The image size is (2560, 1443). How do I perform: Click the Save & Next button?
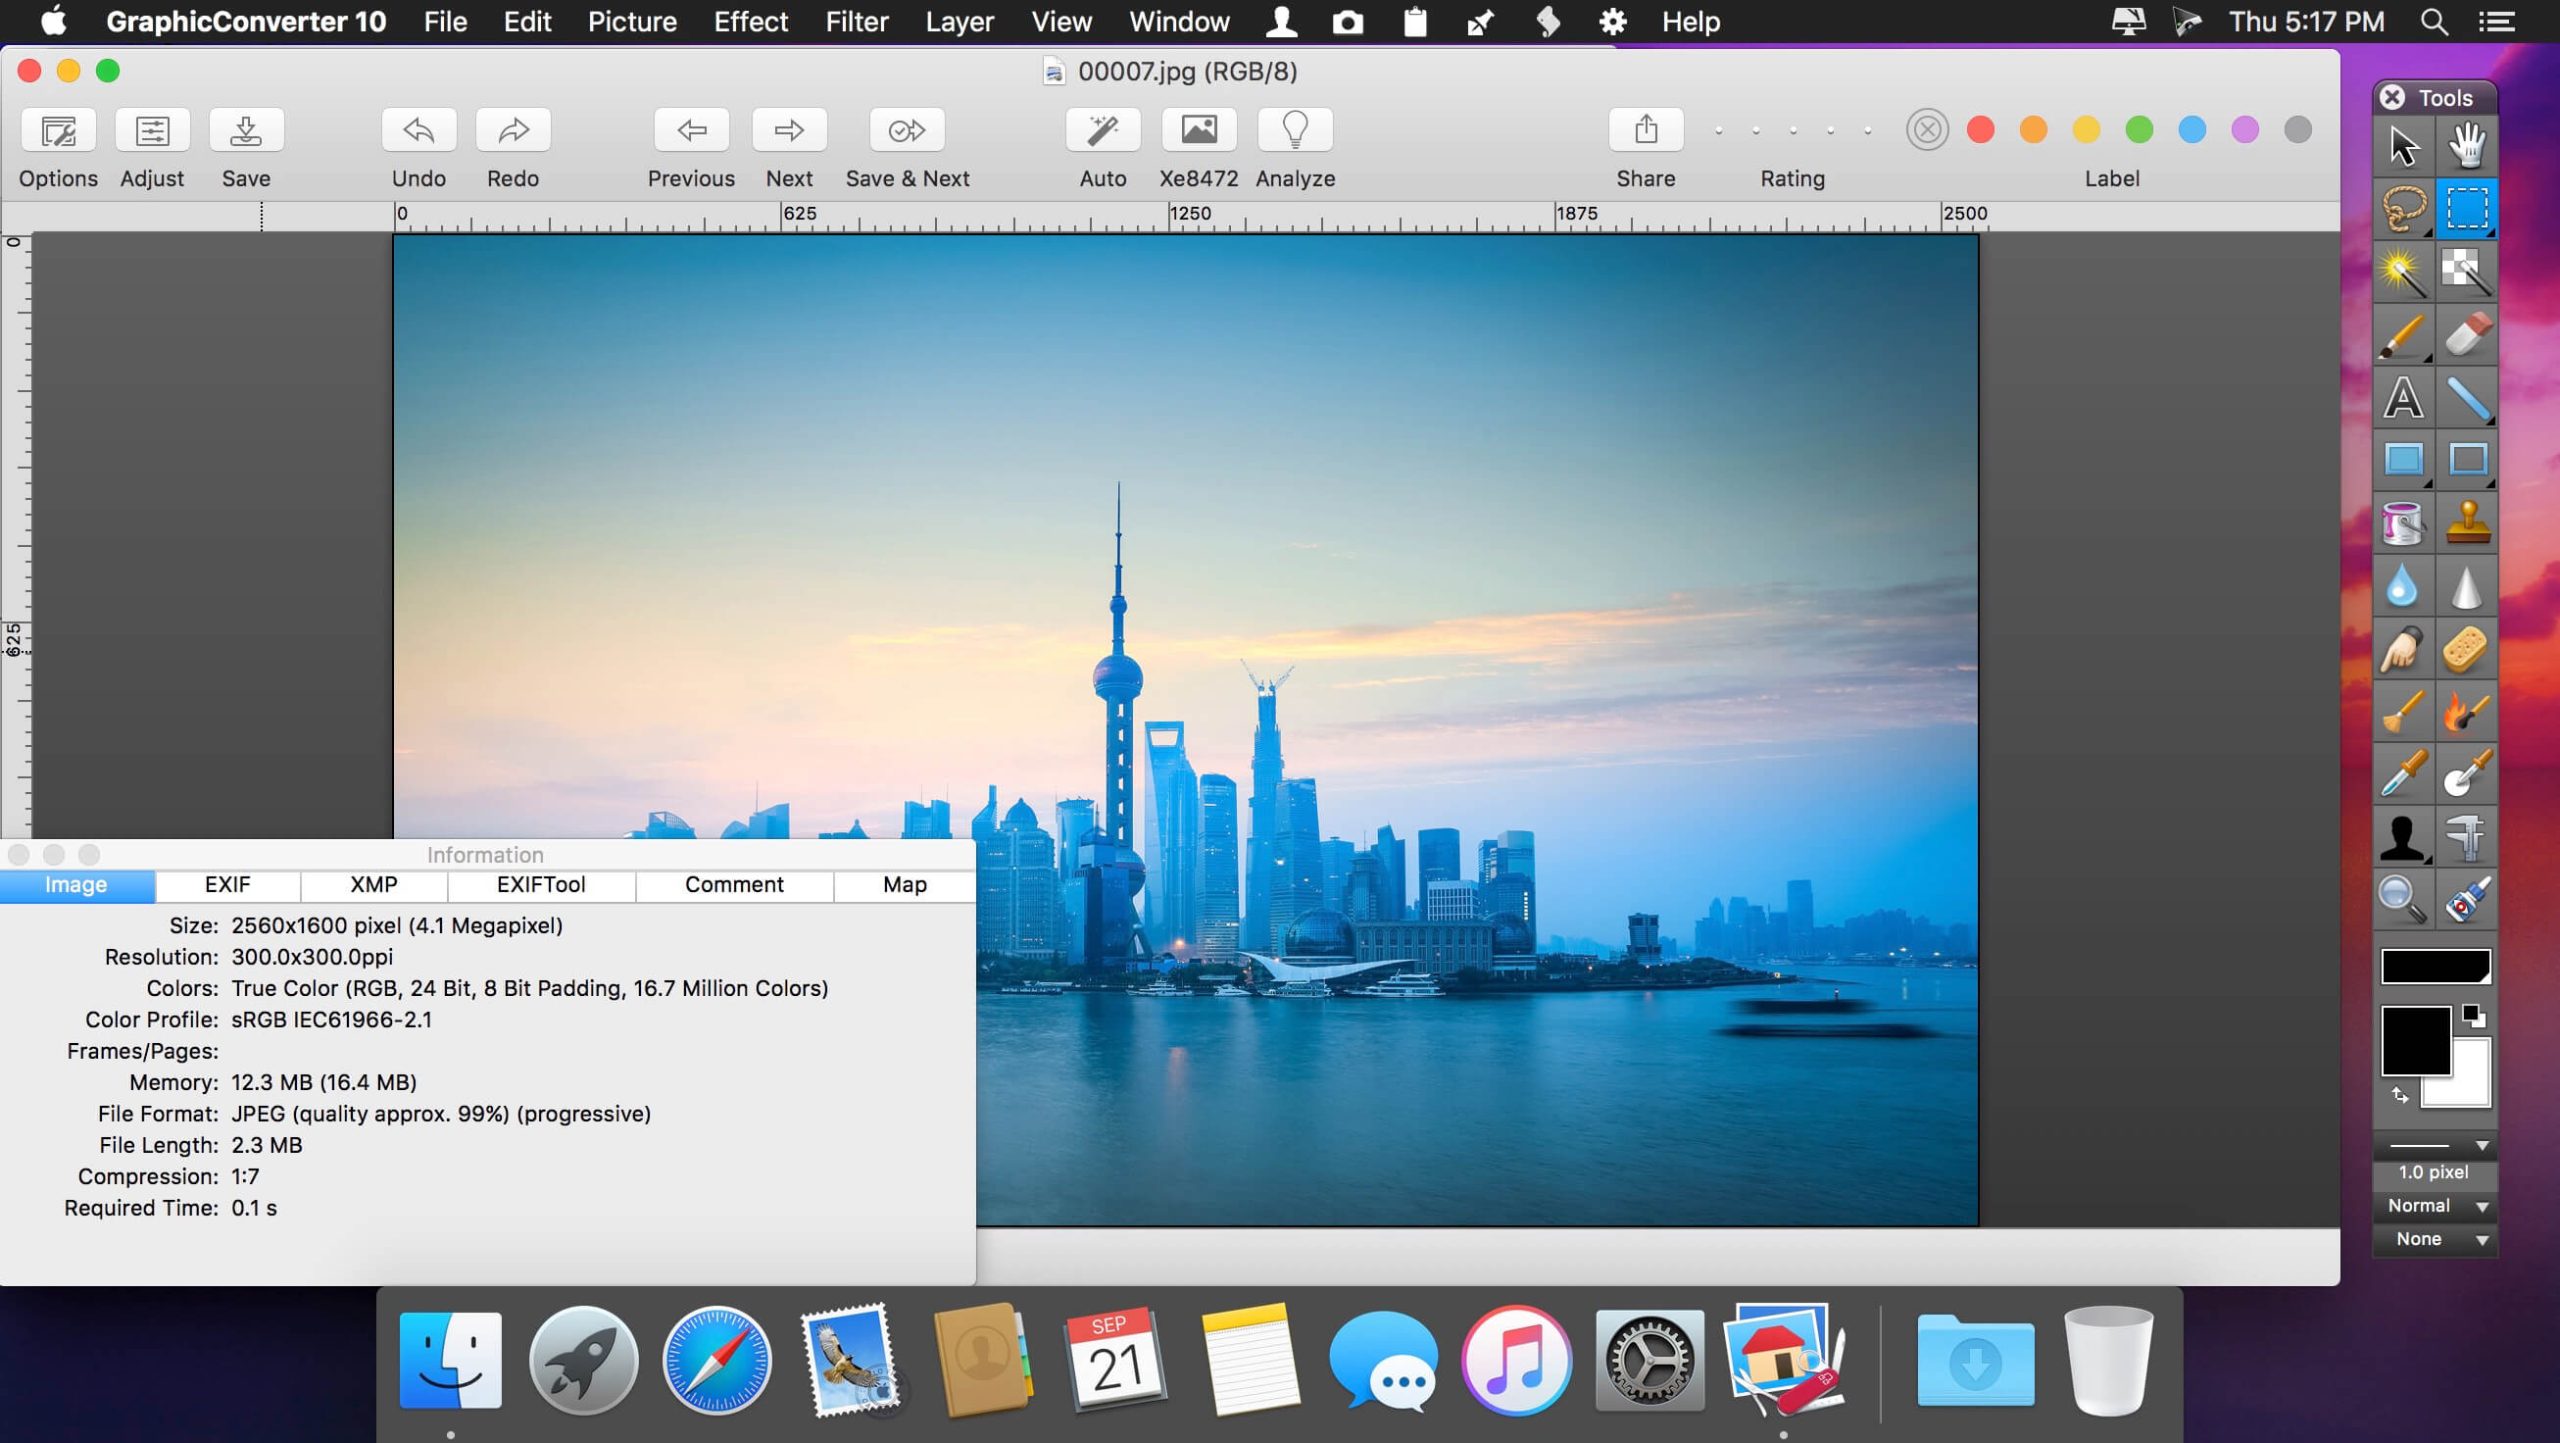(906, 129)
